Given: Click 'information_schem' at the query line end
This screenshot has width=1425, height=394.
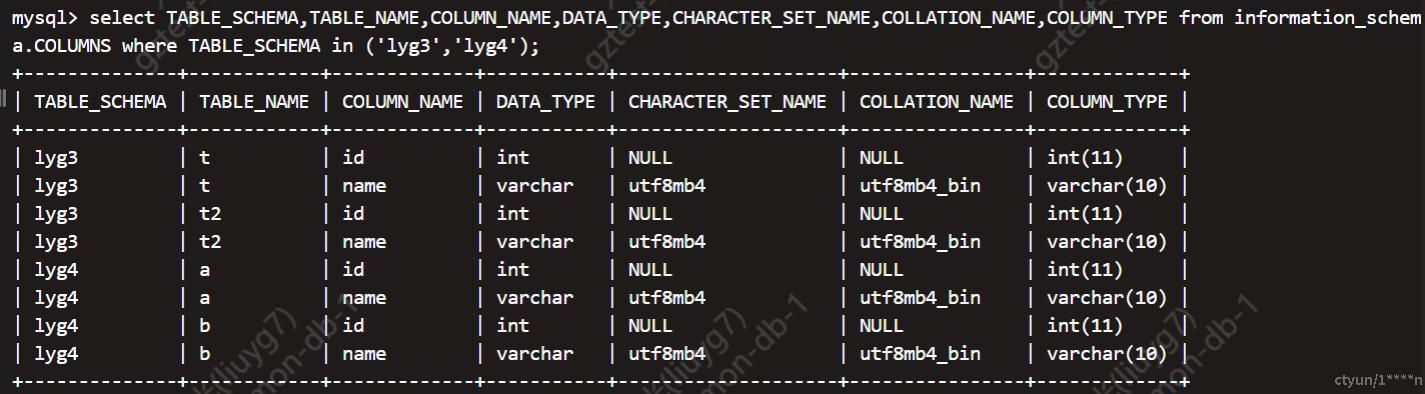Looking at the screenshot, I should point(1327,18).
